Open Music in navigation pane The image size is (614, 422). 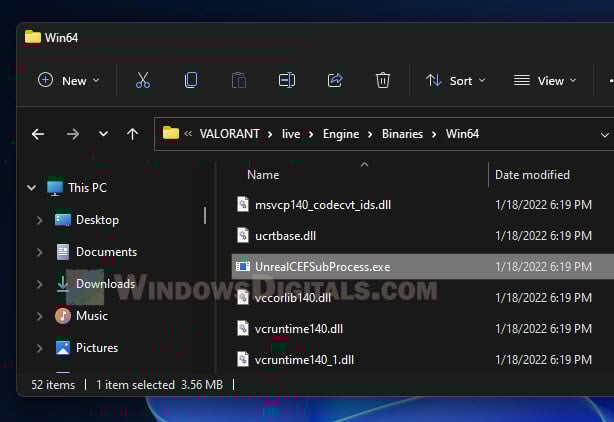pyautogui.click(x=92, y=316)
